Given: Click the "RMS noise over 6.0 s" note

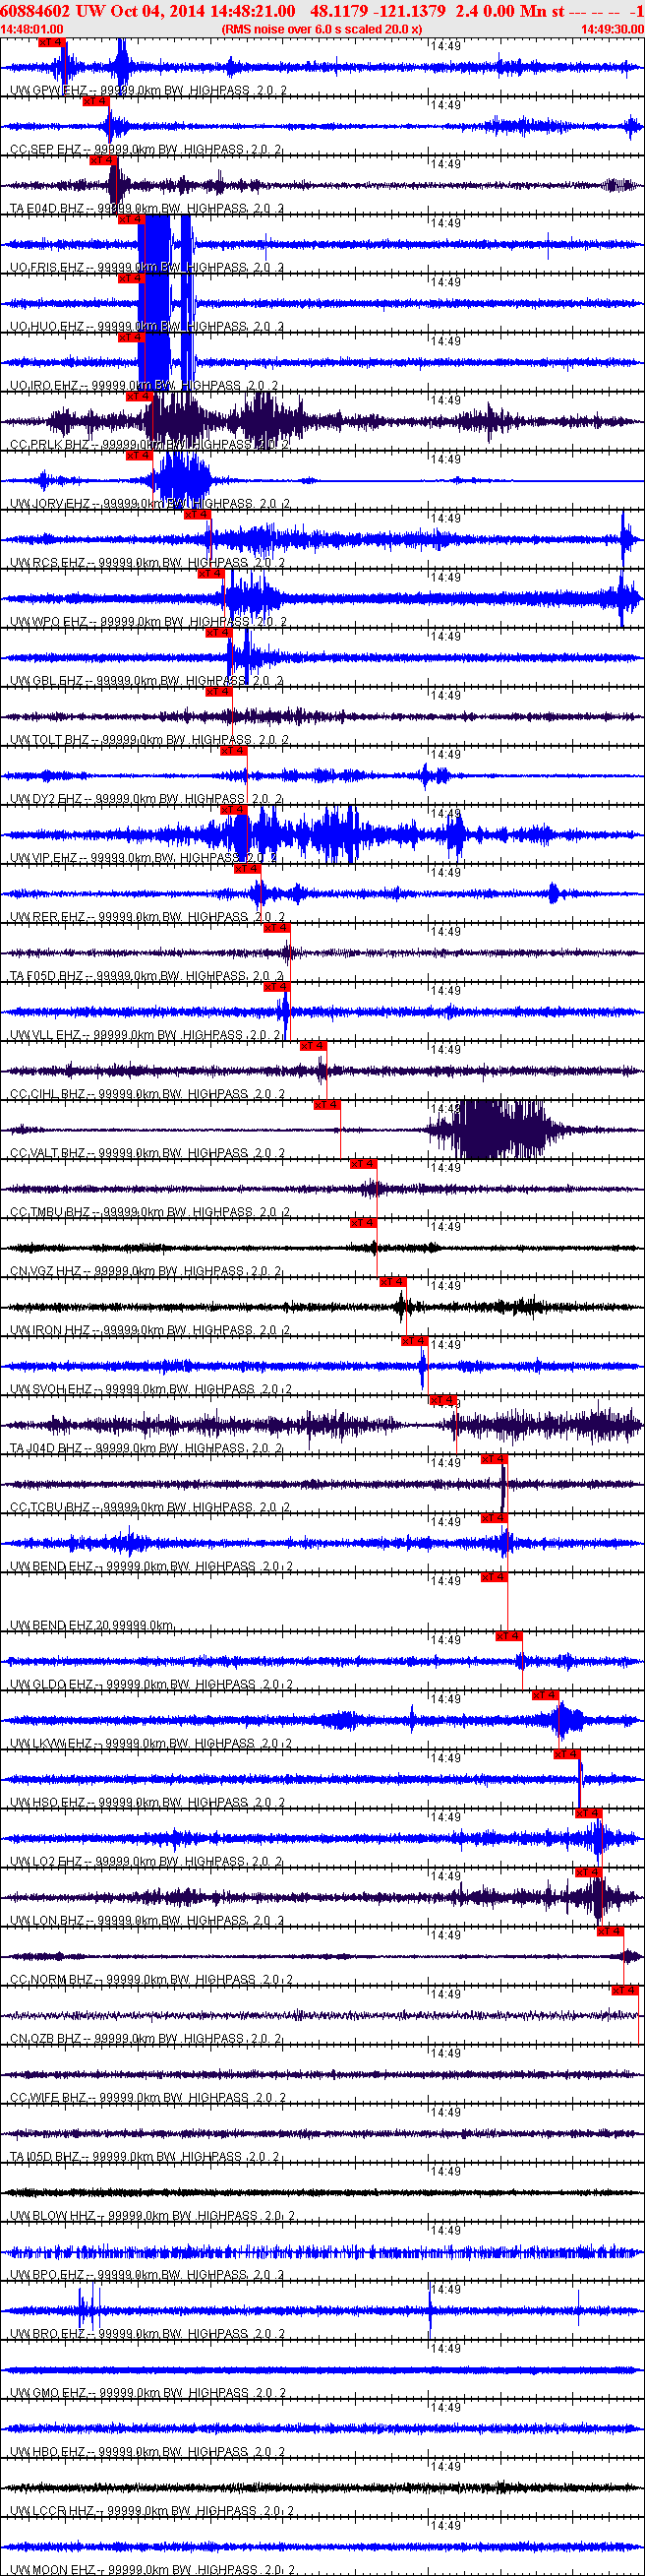Looking at the screenshot, I should (322, 29).
